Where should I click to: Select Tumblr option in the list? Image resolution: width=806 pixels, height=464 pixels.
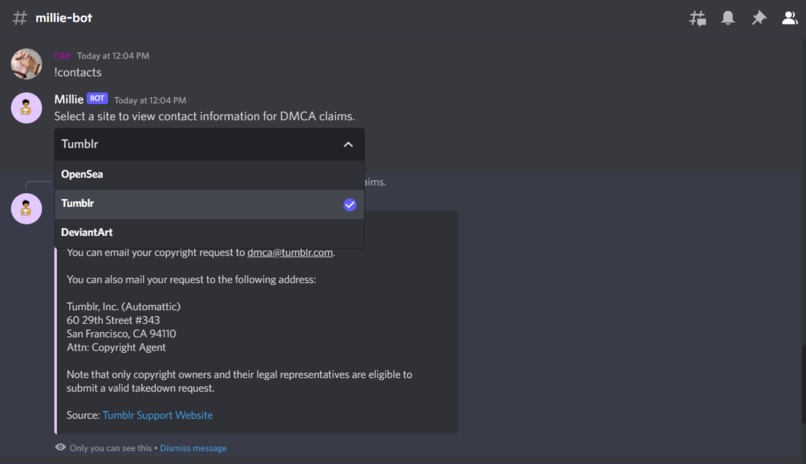(x=209, y=205)
